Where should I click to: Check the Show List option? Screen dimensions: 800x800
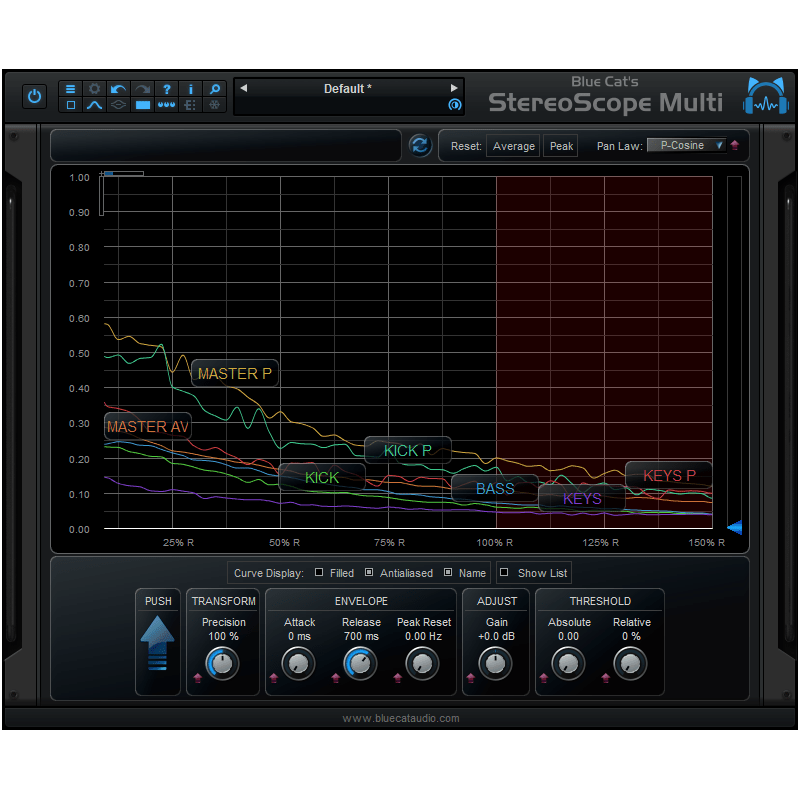505,573
